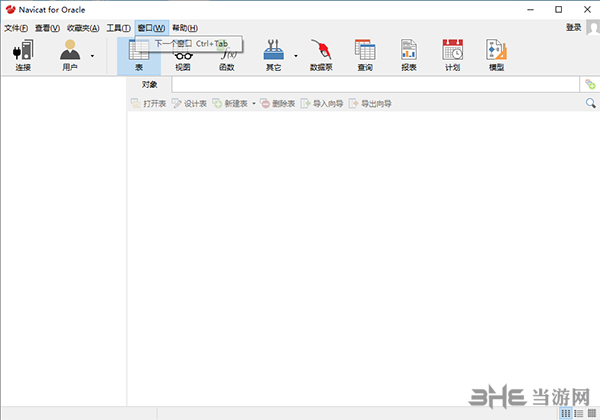Open the File (文件) menu
The image size is (600, 420).
click(x=16, y=28)
